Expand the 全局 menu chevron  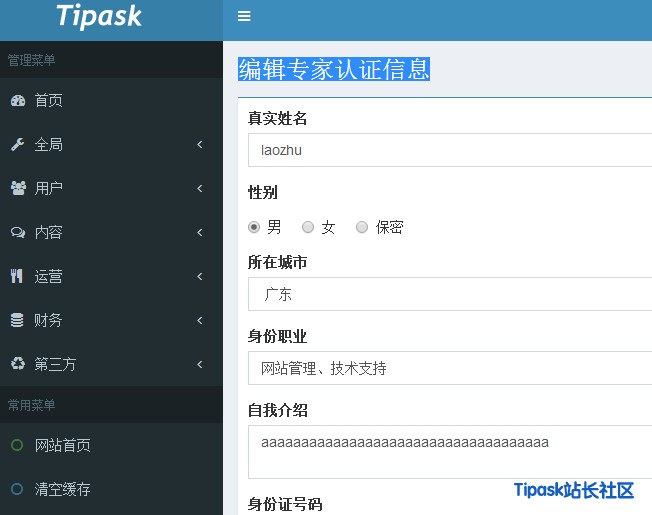[x=200, y=144]
